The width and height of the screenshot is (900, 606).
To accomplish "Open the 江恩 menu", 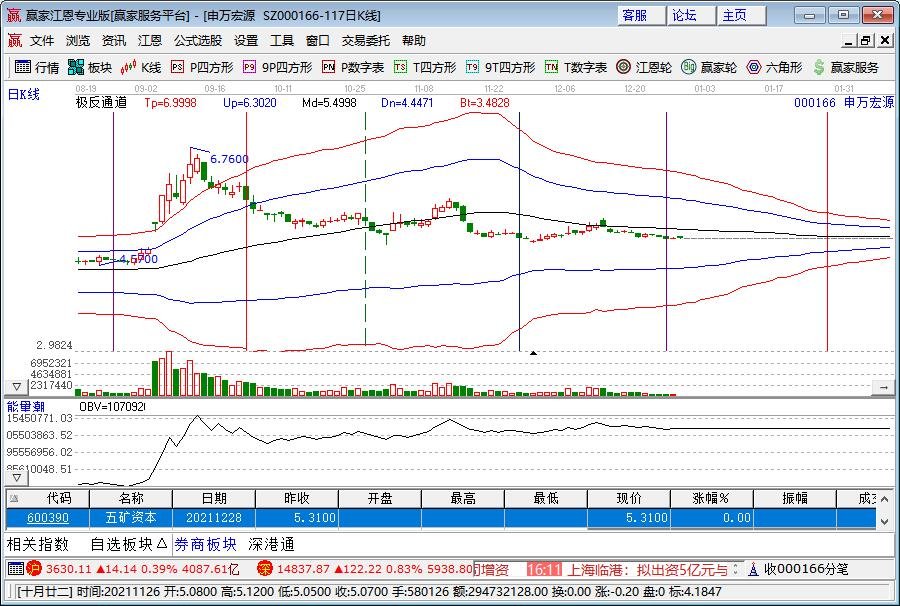I will [x=150, y=40].
